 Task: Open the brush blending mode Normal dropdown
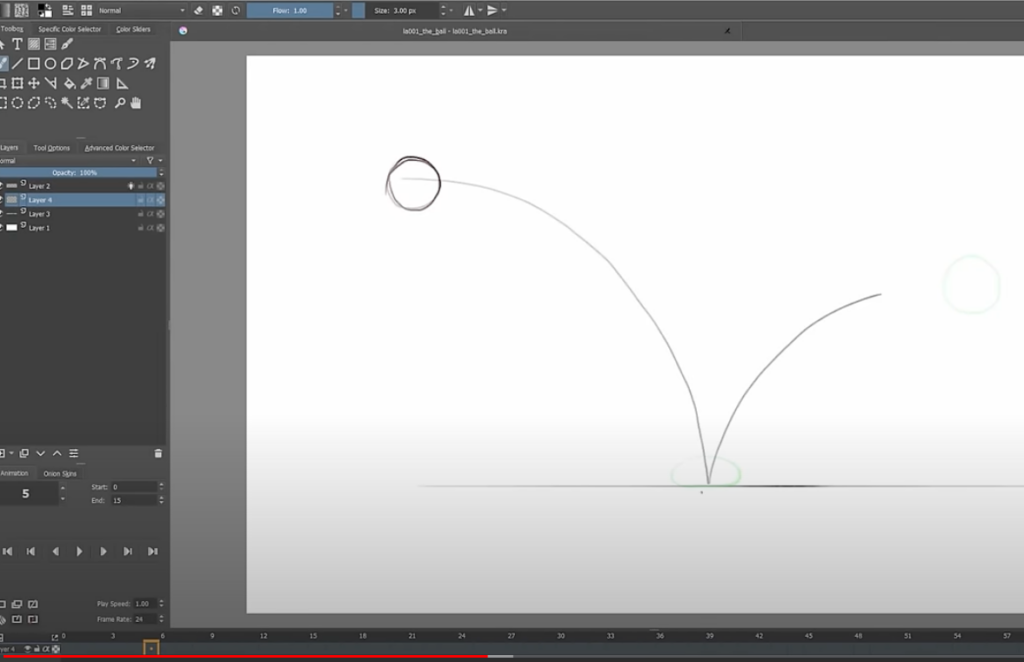pyautogui.click(x=140, y=10)
